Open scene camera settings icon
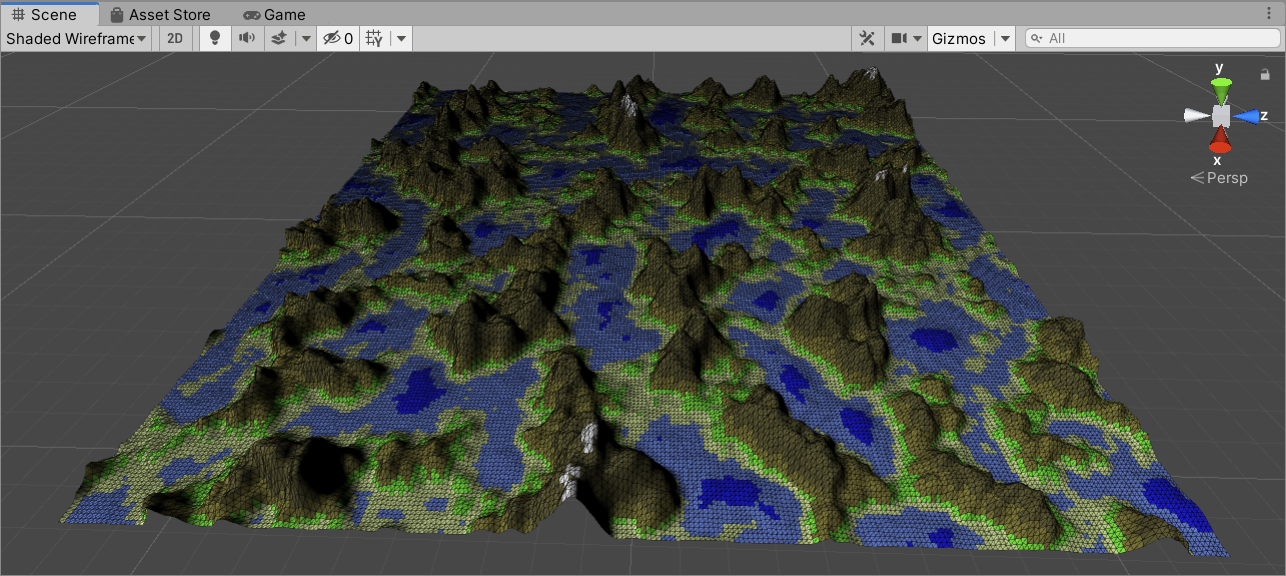The height and width of the screenshot is (576, 1286). point(899,39)
